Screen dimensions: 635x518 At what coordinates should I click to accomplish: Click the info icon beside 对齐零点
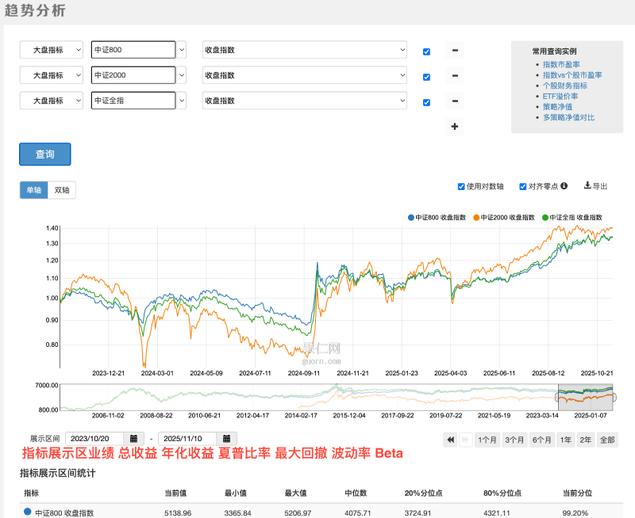[x=564, y=186]
